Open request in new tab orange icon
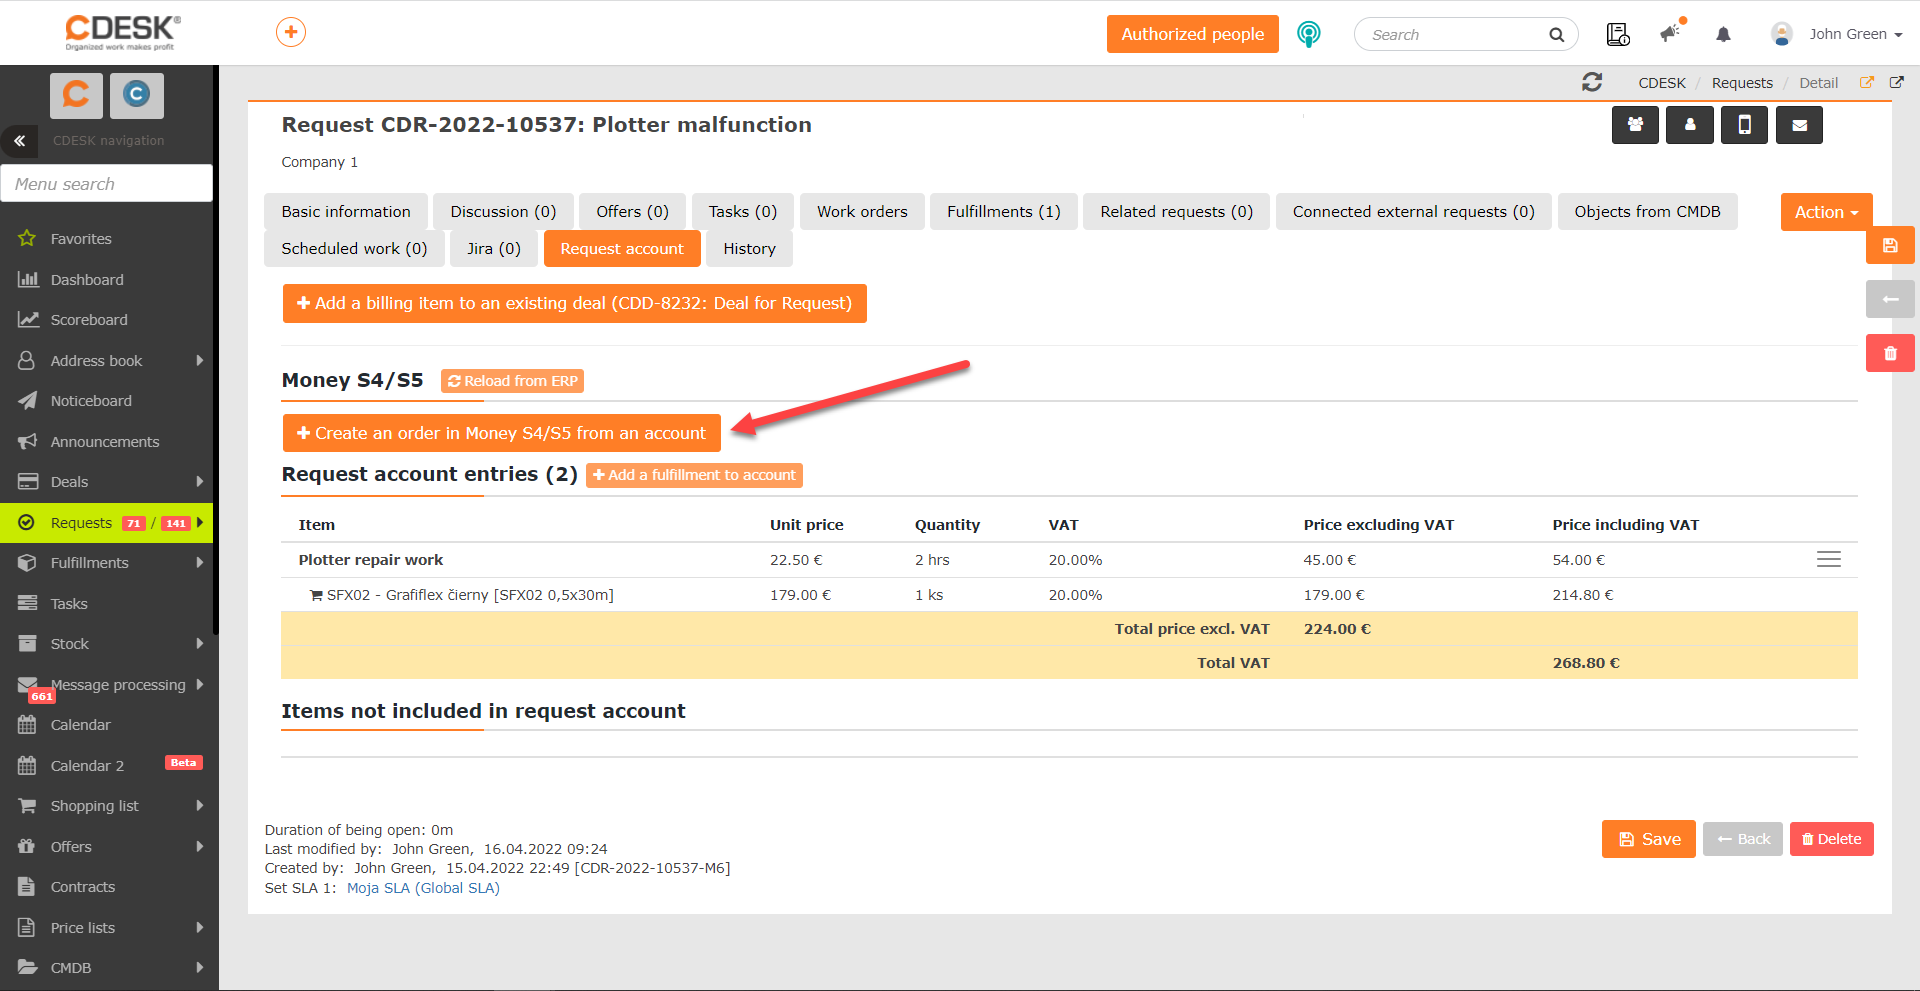1920x991 pixels. 1866,82
